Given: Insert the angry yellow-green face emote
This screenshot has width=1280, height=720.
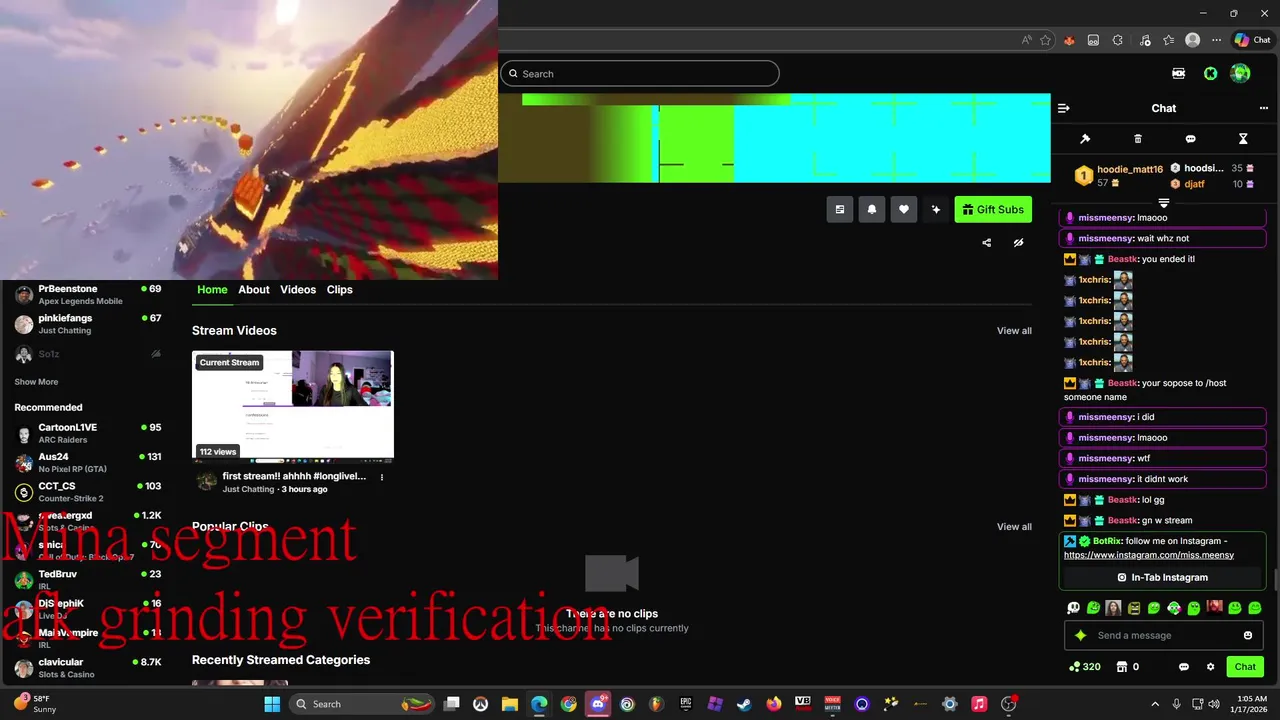Looking at the screenshot, I should [x=1134, y=608].
